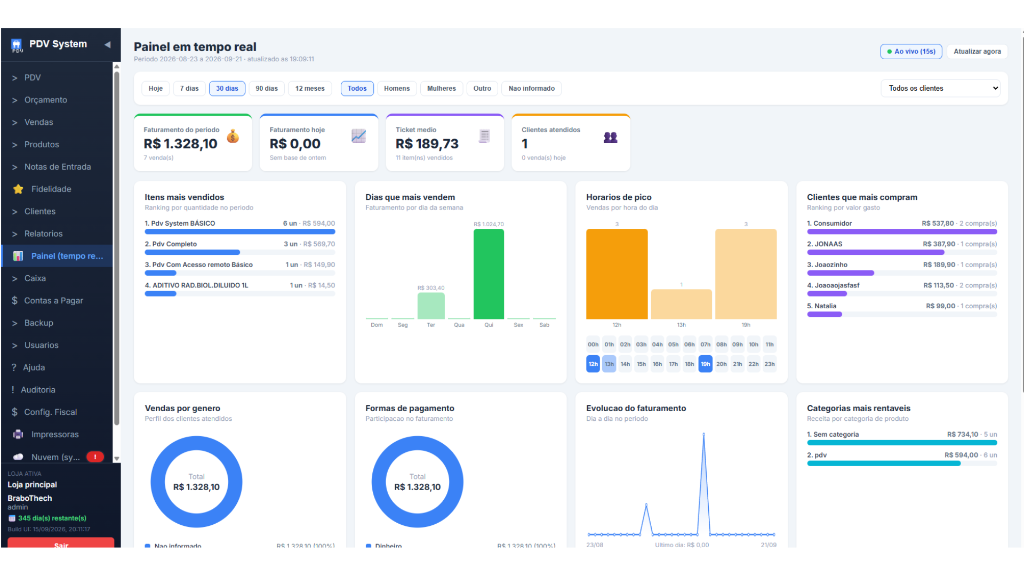Click the Consumidor purple progress bar
This screenshot has height=576, width=1024.
tap(902, 231)
